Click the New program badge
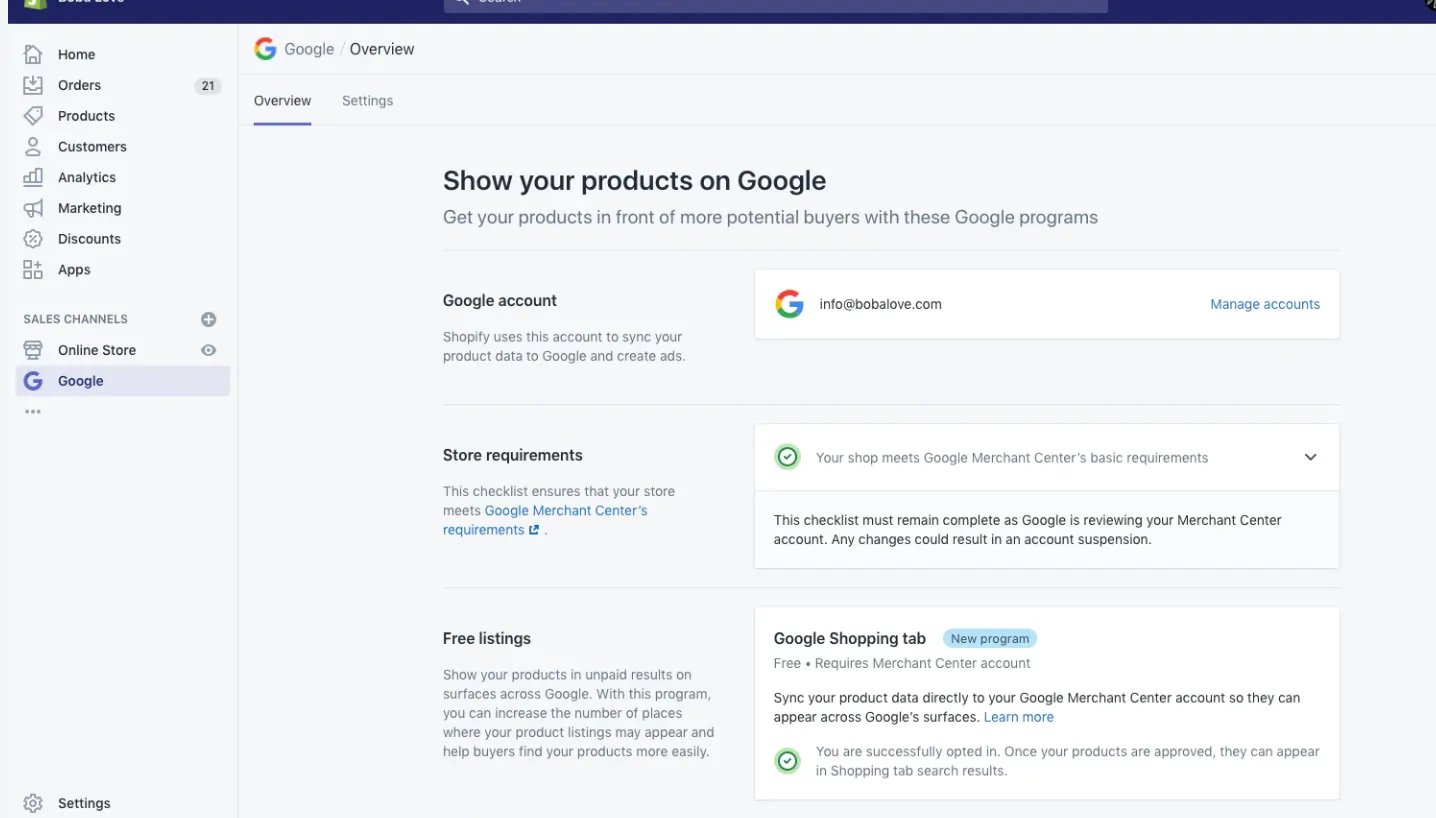 point(990,638)
